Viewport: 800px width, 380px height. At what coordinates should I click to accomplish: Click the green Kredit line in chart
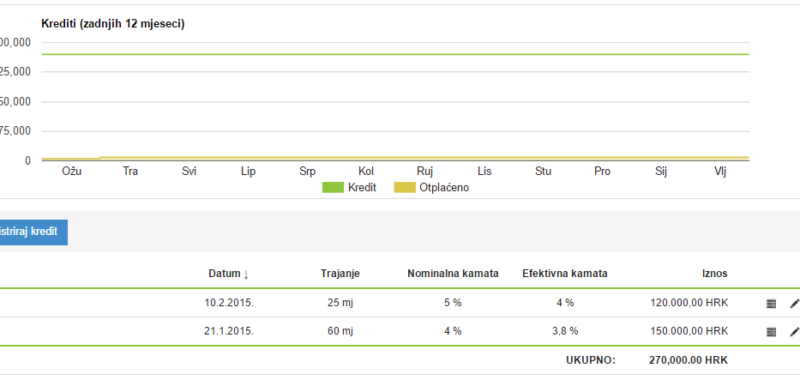click(395, 54)
